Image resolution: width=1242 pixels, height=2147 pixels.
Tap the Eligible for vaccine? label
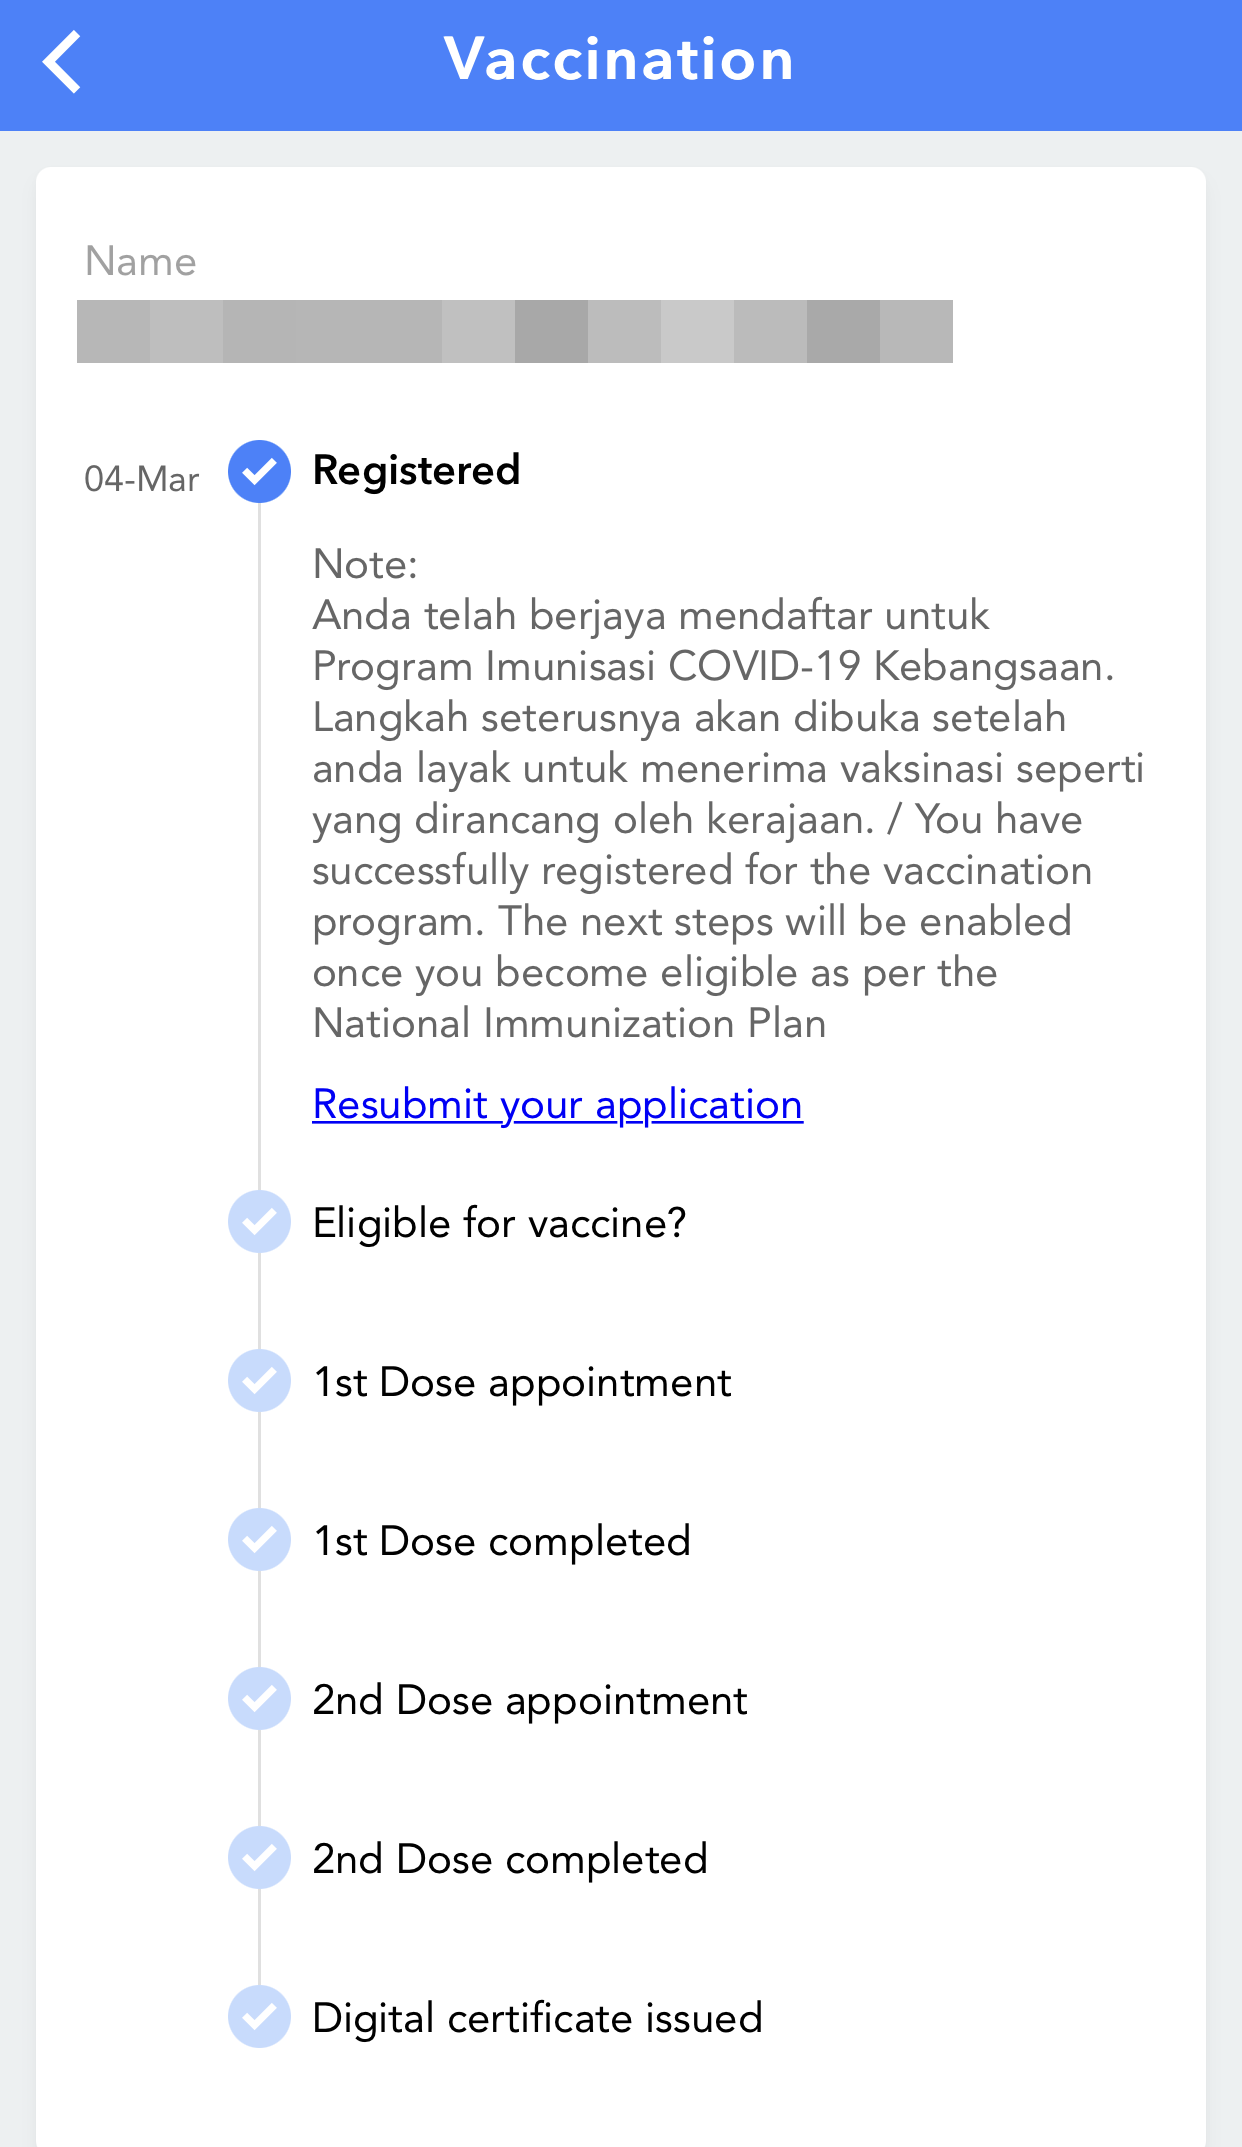499,1223
